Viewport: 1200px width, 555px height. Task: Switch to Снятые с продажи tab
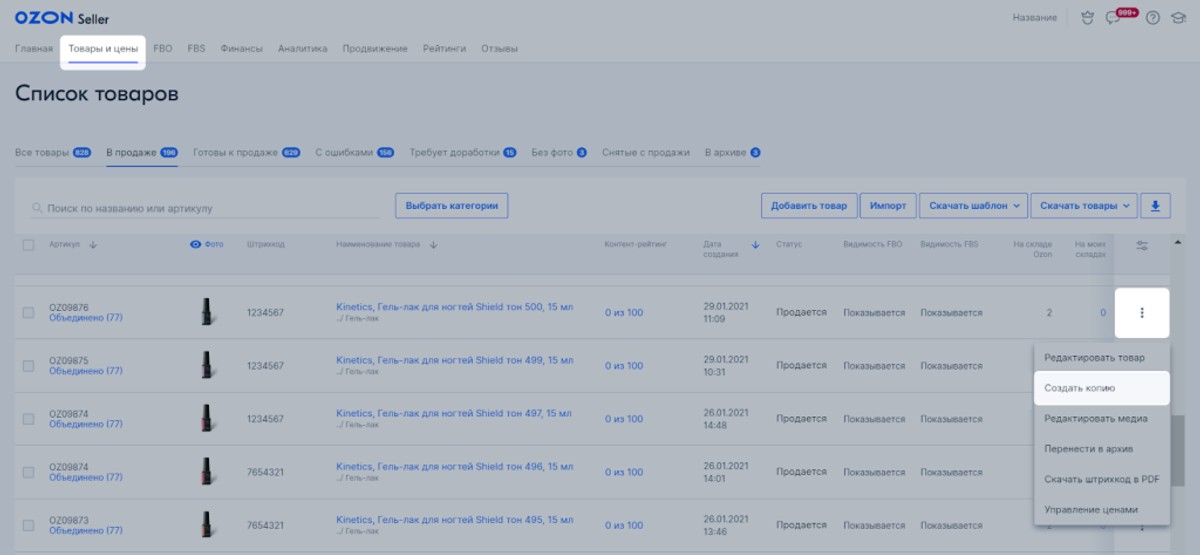tap(646, 153)
